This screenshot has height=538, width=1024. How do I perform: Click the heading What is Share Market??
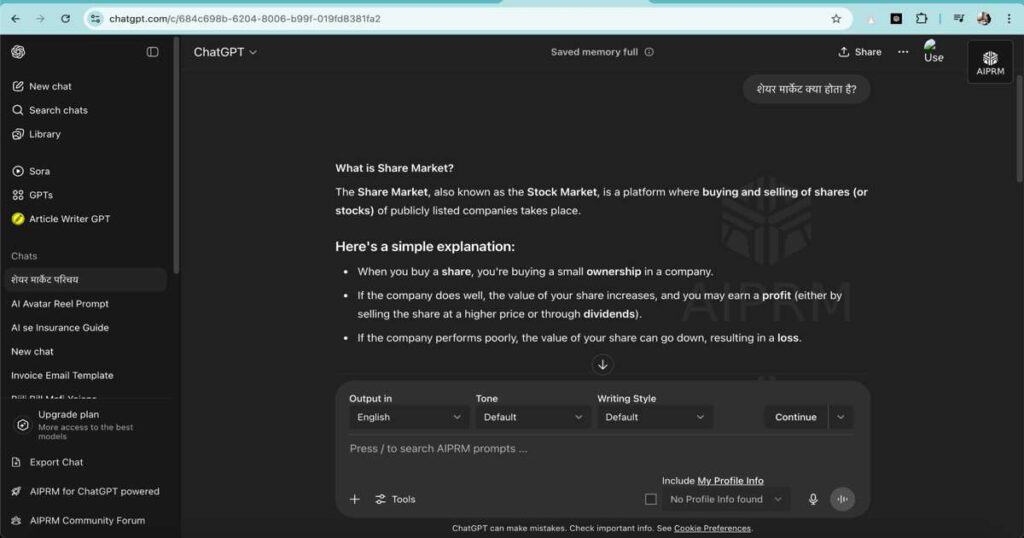click(x=394, y=168)
